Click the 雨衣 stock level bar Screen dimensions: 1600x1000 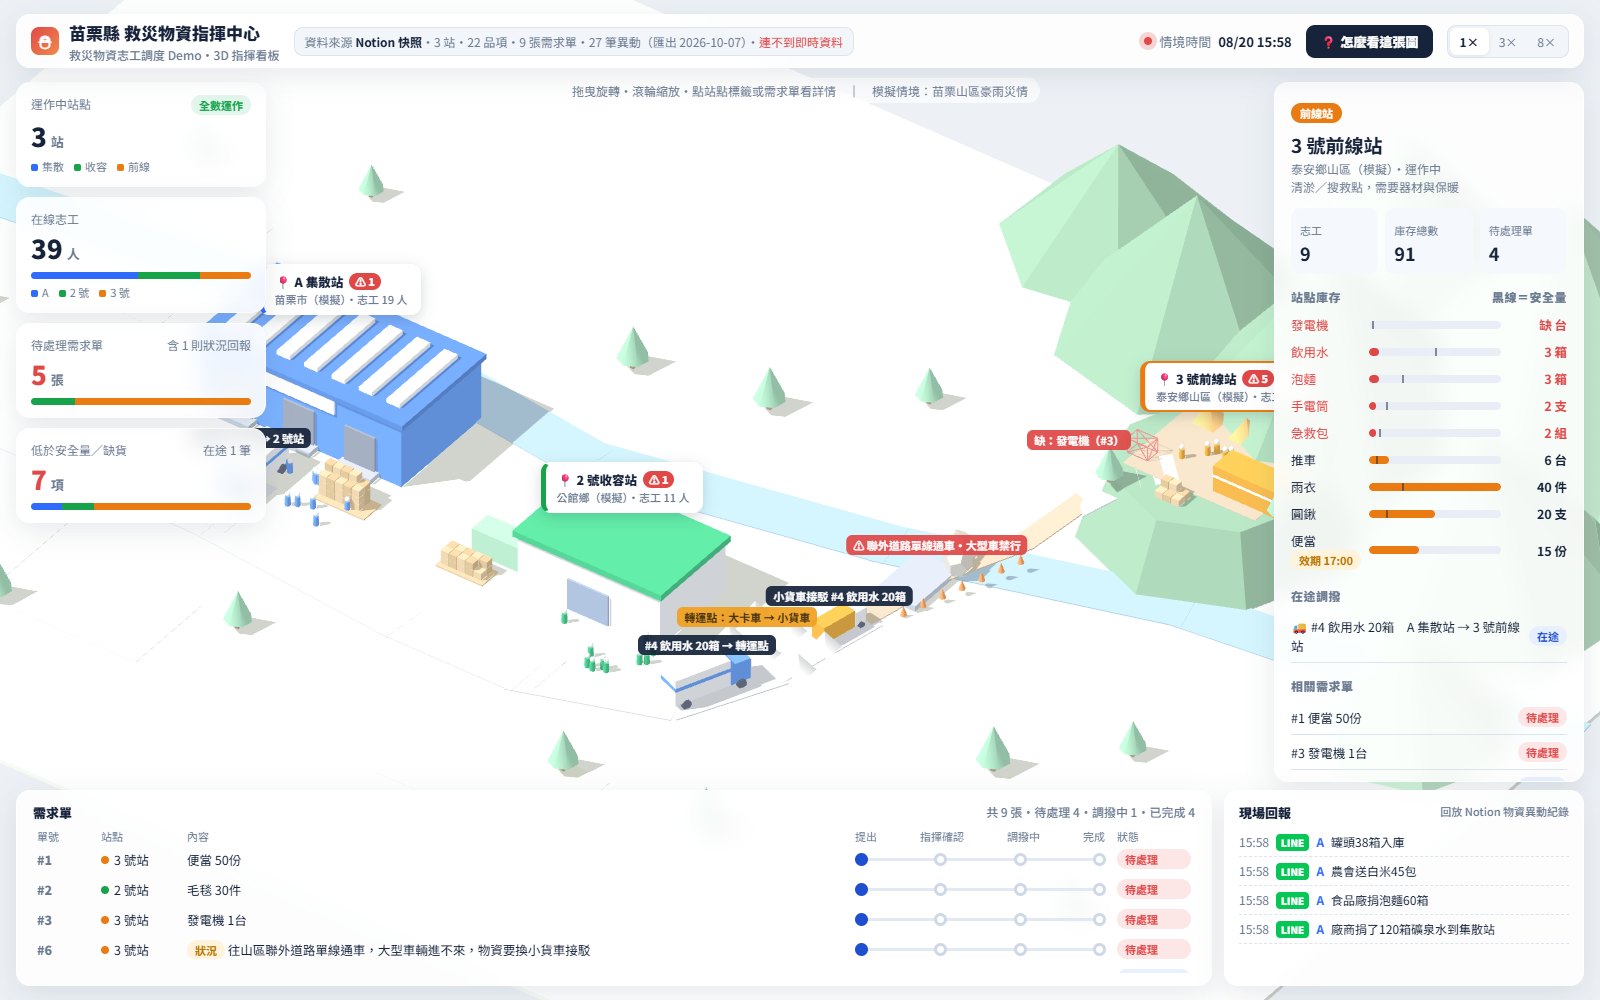pyautogui.click(x=1434, y=488)
